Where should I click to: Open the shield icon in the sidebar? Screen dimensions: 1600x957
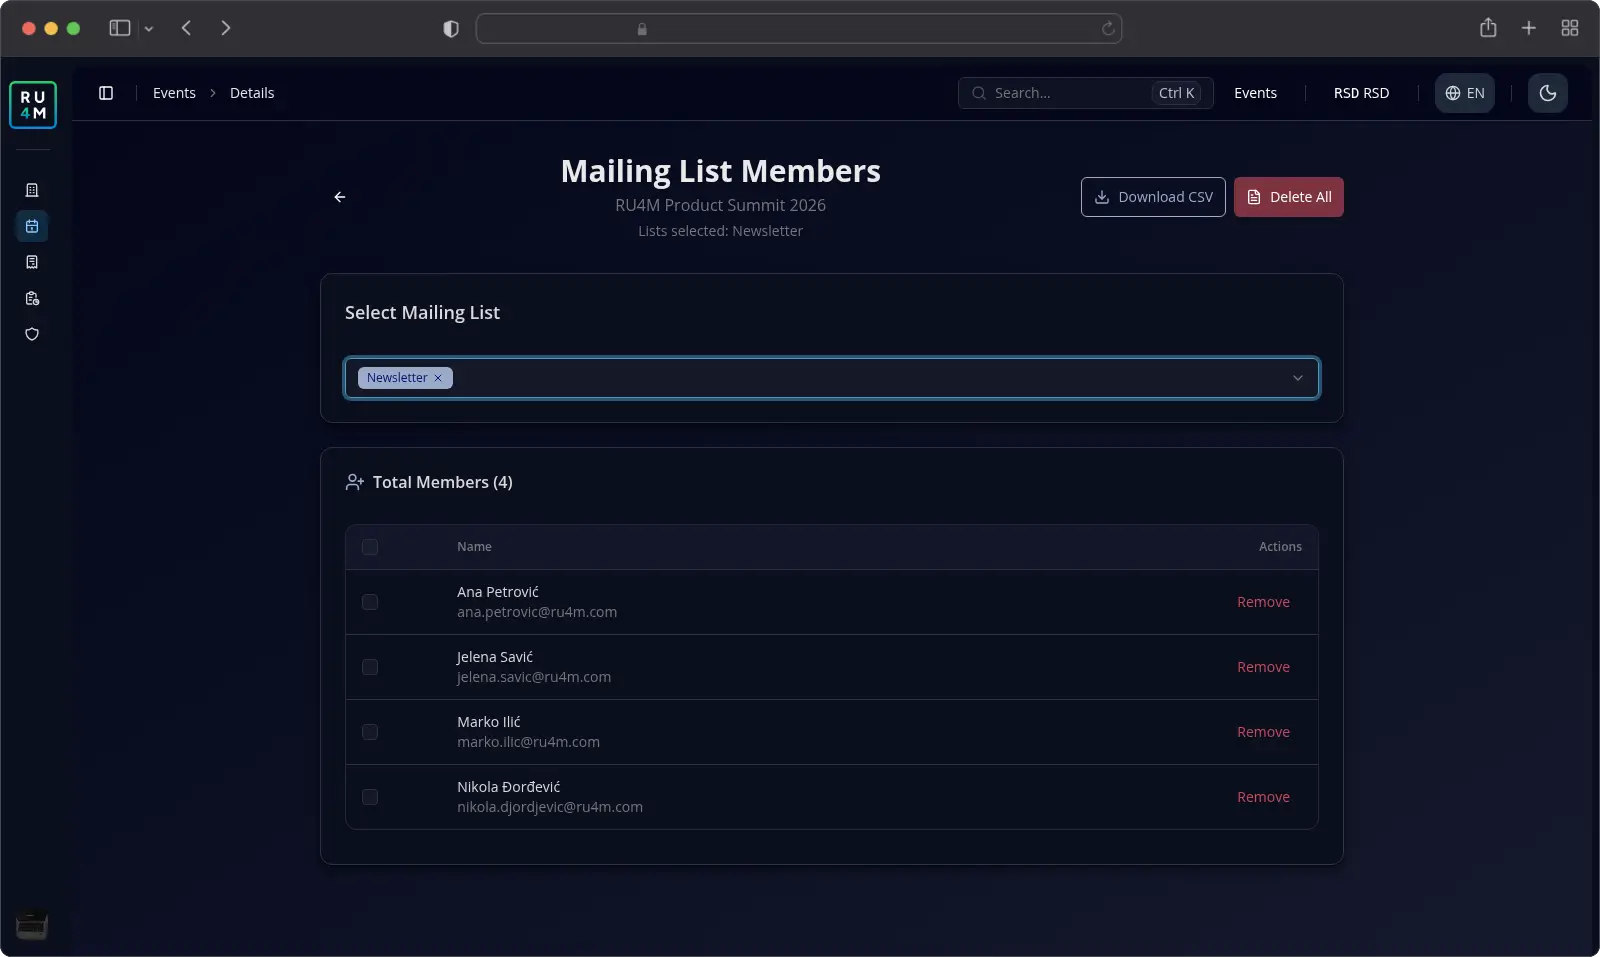pos(32,334)
